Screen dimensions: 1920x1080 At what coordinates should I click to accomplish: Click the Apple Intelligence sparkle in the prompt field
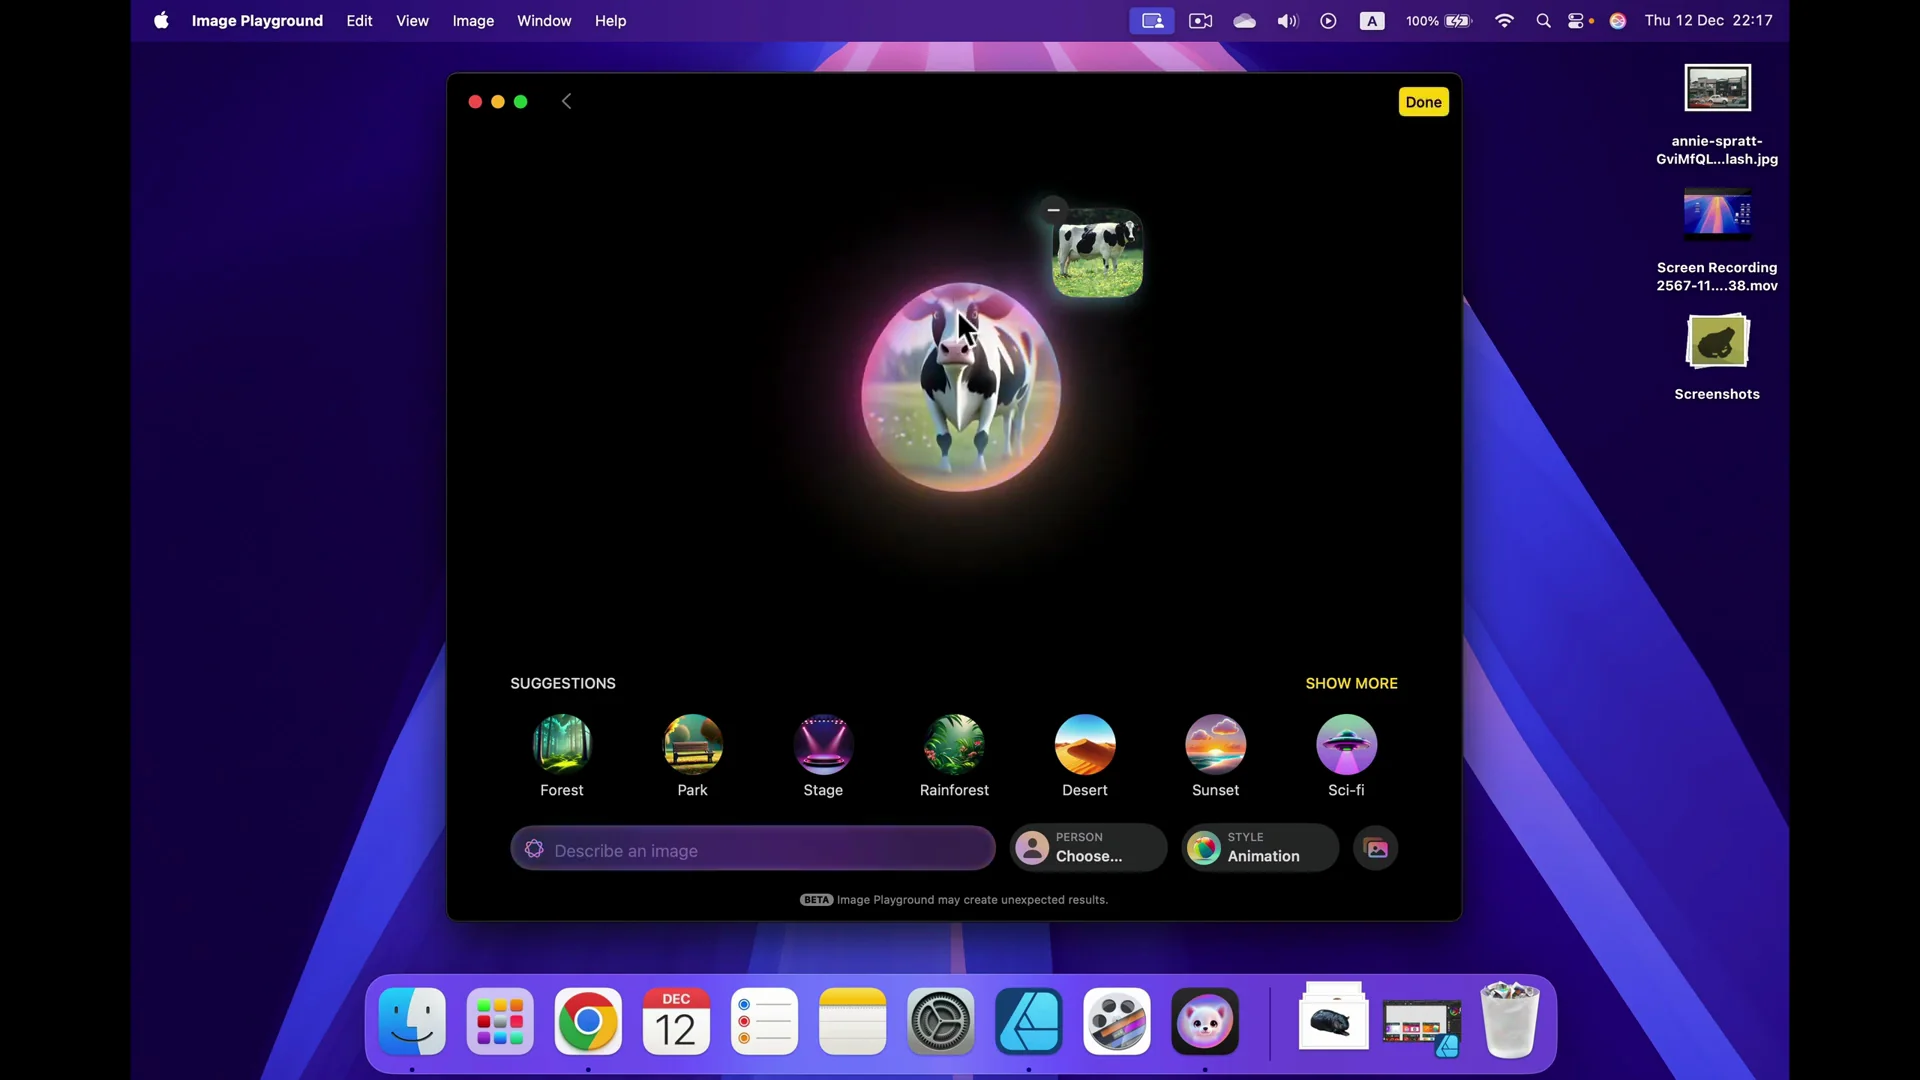(535, 848)
